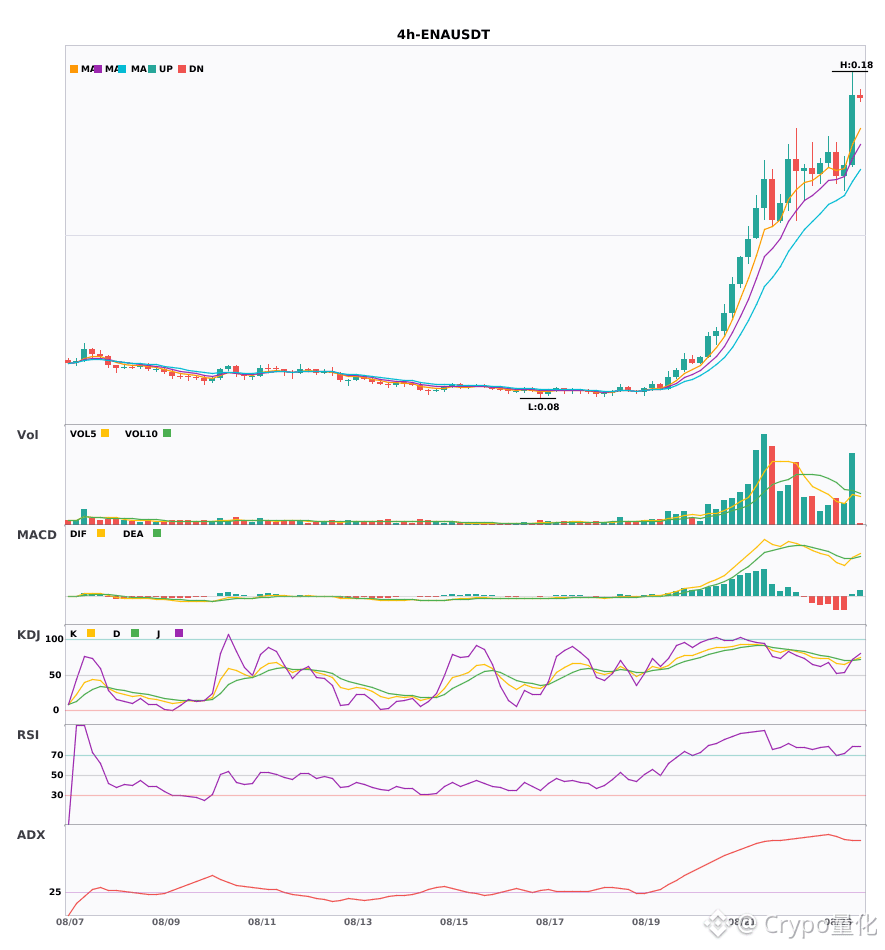Click the 08/19 date label
The width and height of the screenshot is (885, 950).
coord(646,922)
